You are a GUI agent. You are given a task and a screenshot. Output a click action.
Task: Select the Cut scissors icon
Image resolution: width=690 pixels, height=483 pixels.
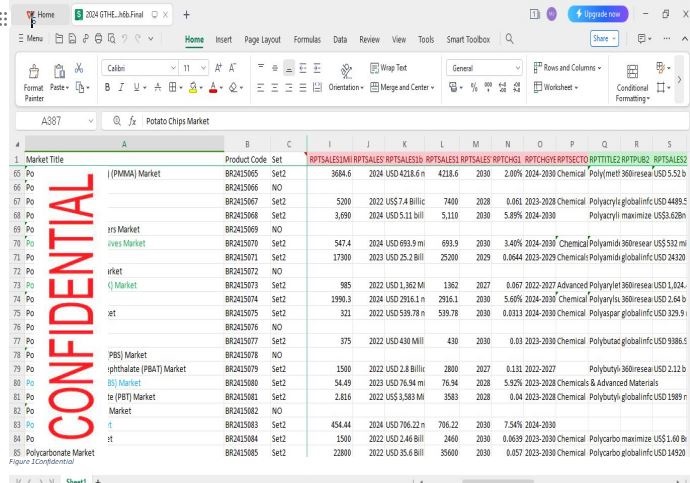[x=79, y=68]
